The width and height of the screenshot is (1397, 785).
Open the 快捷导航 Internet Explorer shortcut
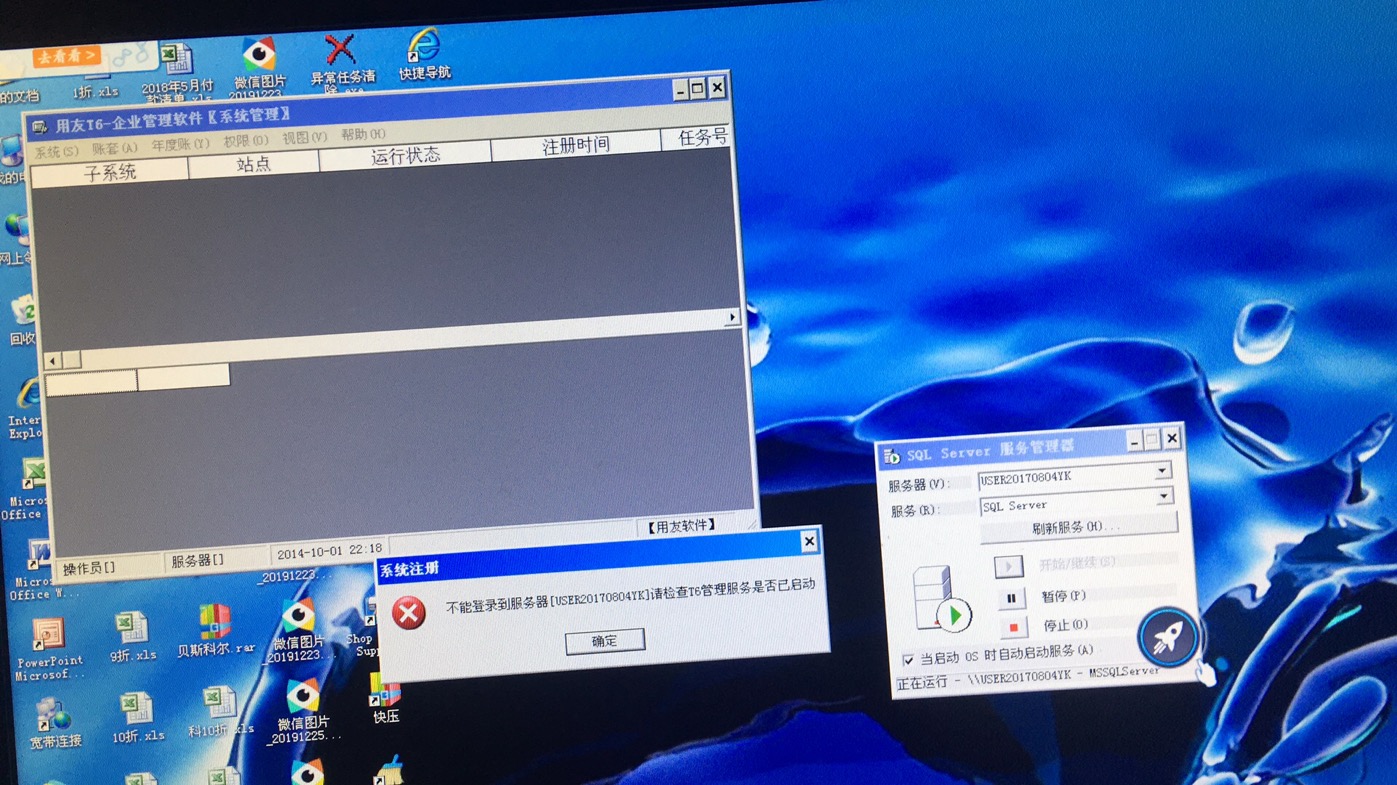424,55
